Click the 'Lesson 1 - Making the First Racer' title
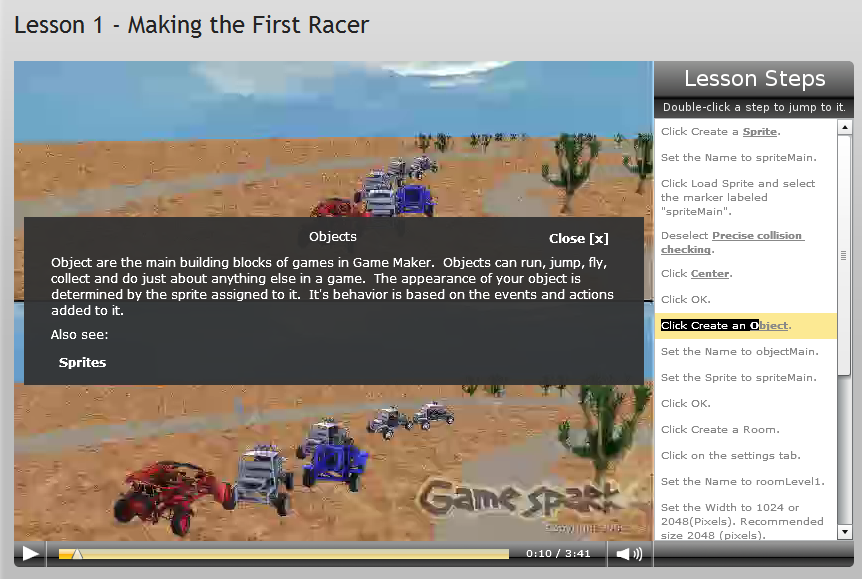The height and width of the screenshot is (579, 862). pos(191,25)
